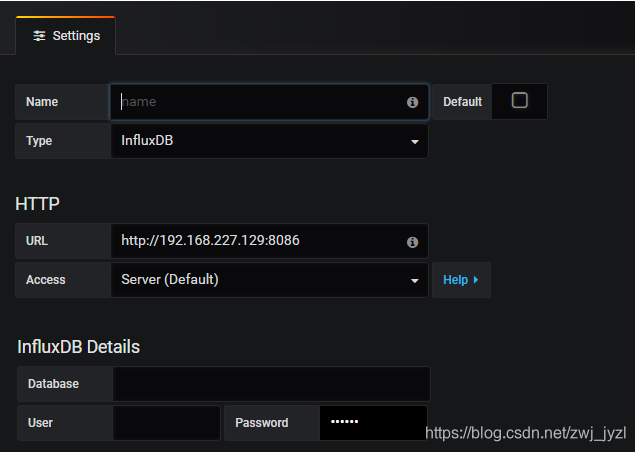636x452 pixels.
Task: Click the Password label
Action: point(262,423)
